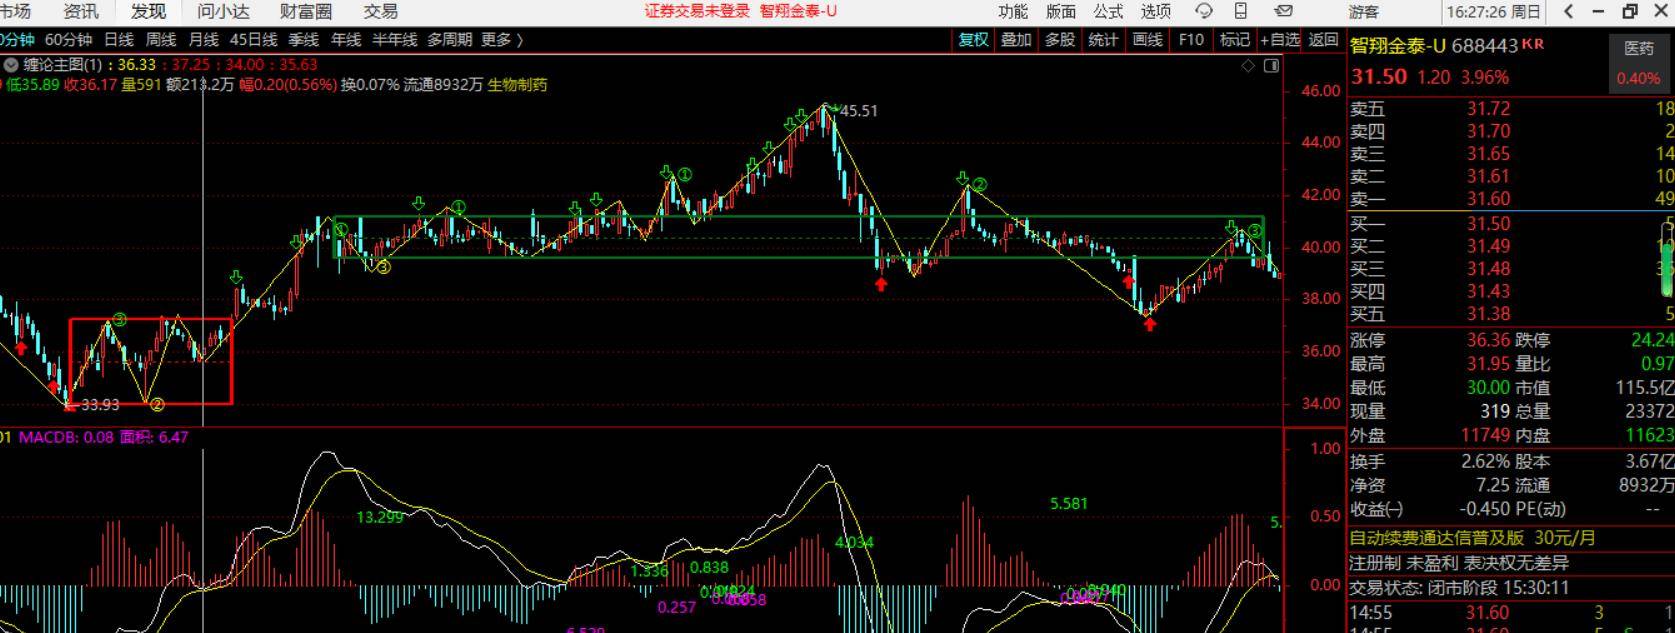Click the 标记 mark button
Viewport: 1675px width, 633px height.
tap(1235, 40)
